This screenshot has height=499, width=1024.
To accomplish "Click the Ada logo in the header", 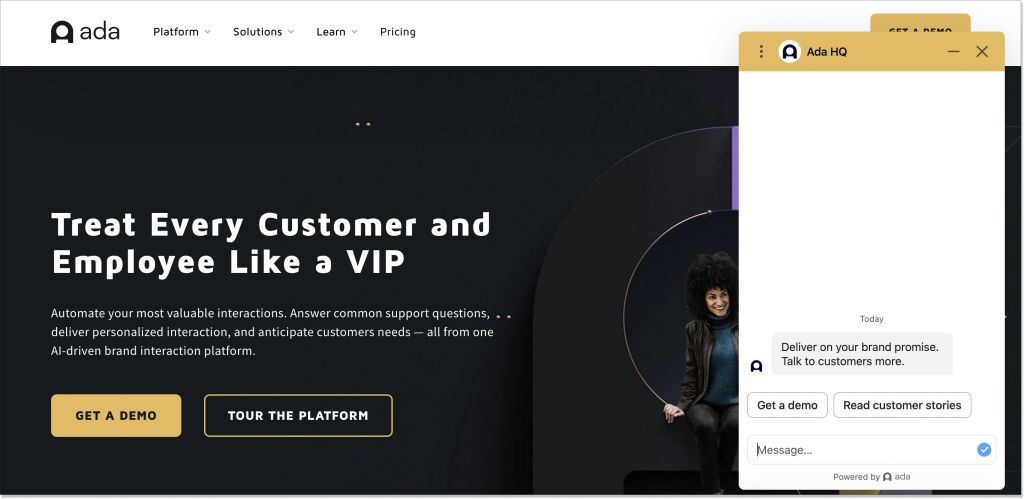I will point(86,32).
